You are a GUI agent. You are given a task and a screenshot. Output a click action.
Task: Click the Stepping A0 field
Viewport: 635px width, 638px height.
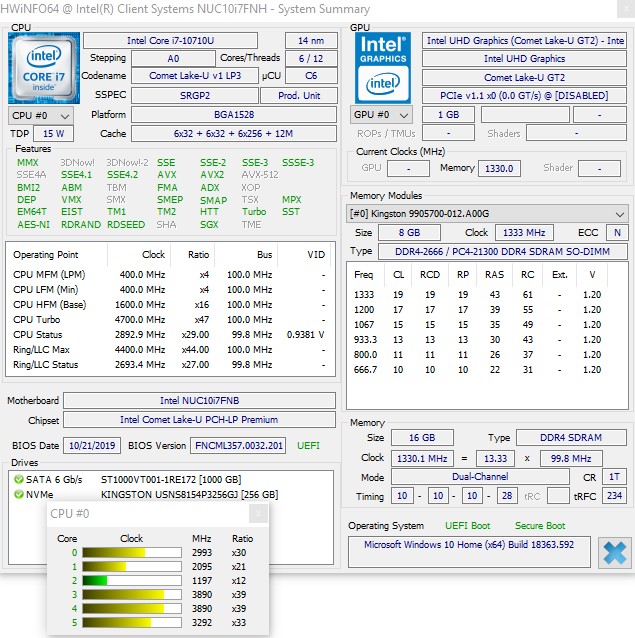173,59
